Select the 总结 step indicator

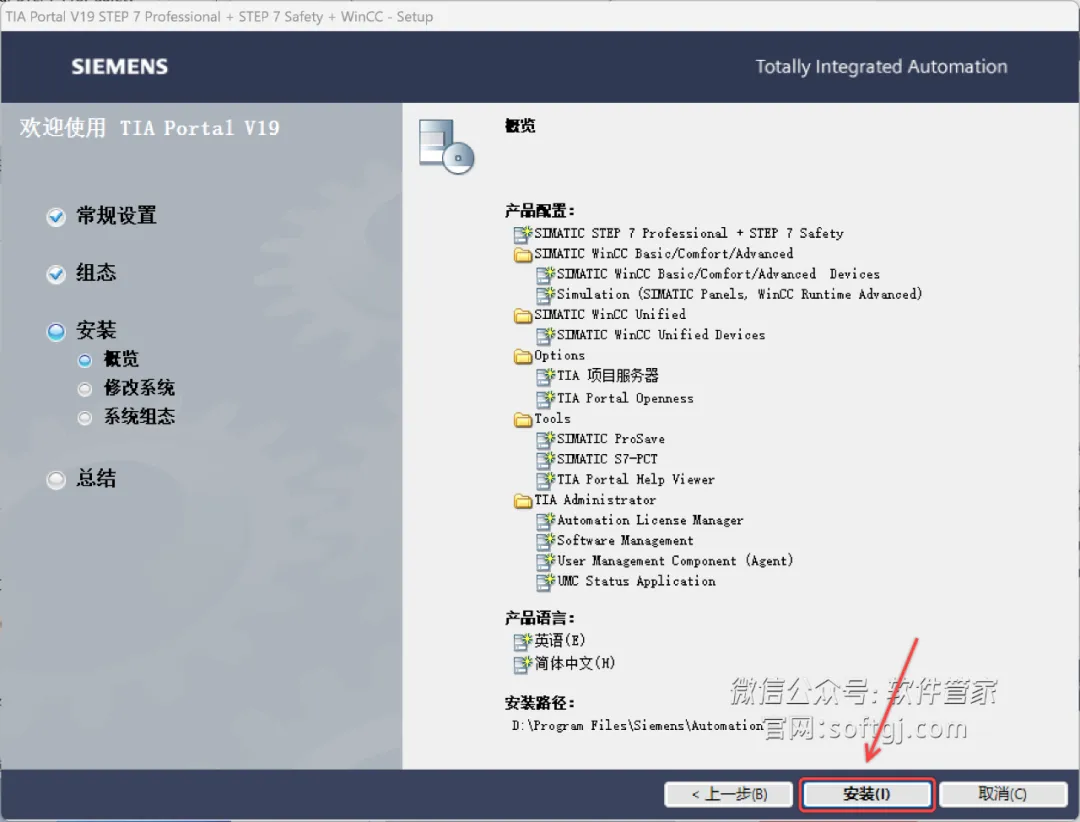[56, 480]
